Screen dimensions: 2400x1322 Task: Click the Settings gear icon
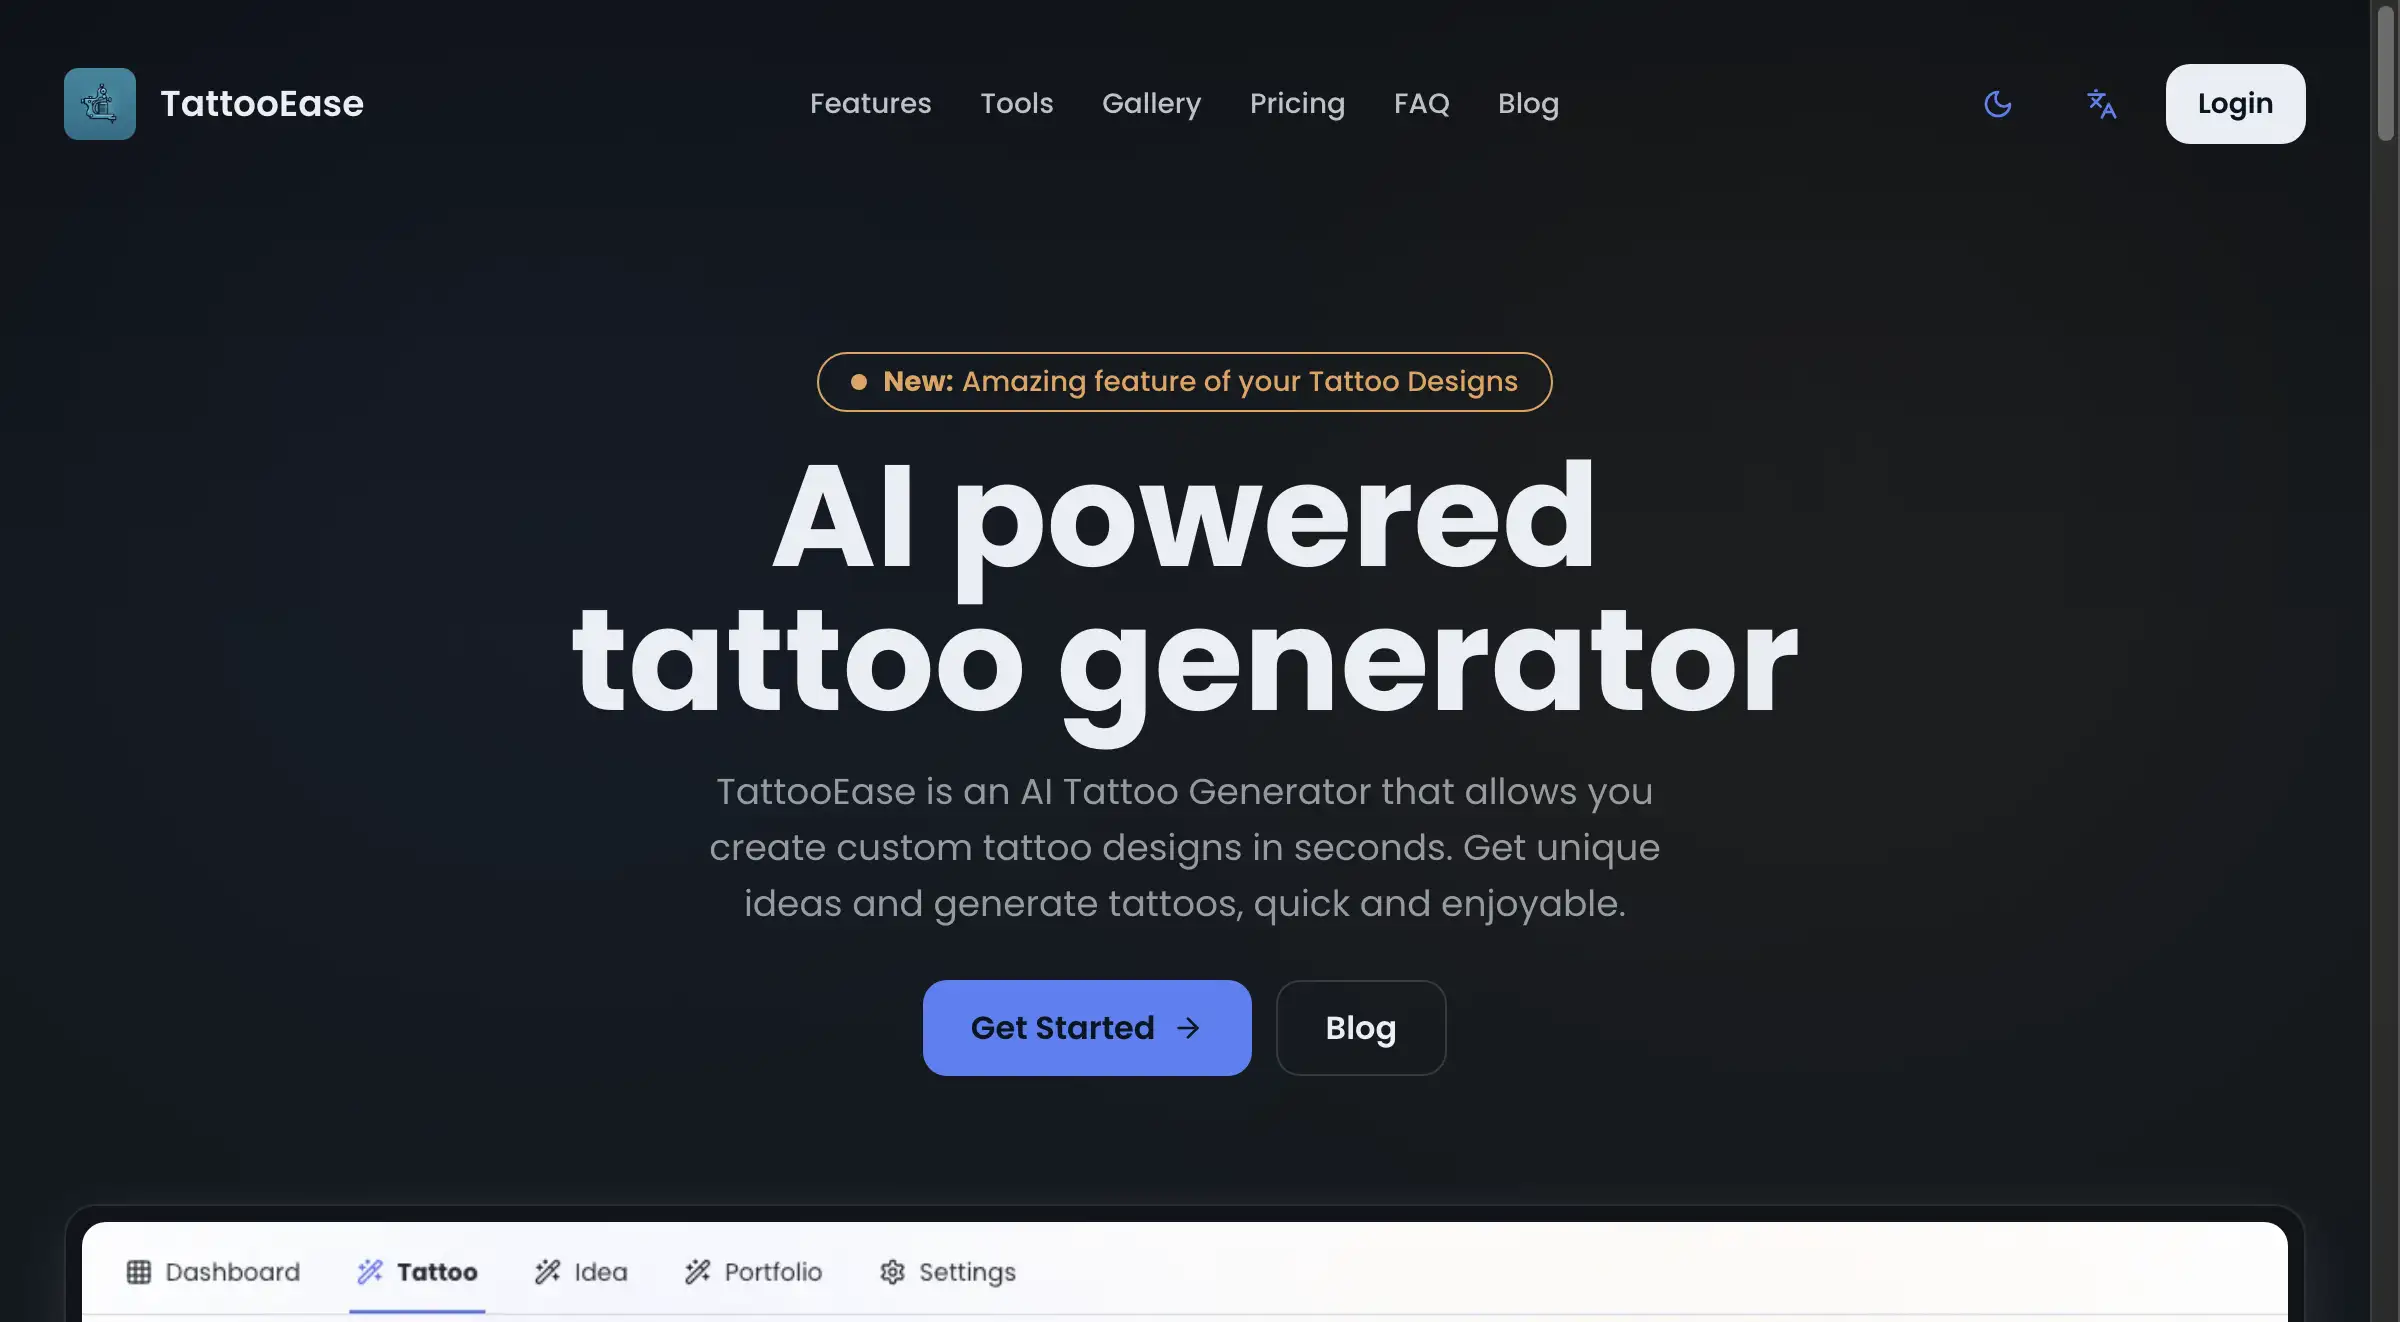890,1270
